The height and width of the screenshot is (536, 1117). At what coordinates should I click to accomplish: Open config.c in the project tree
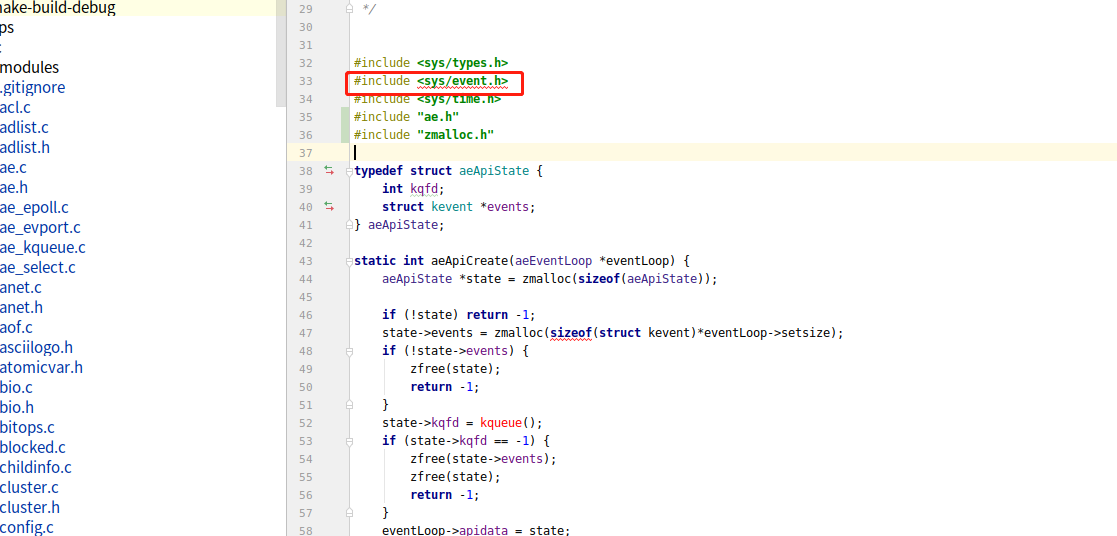[27, 527]
